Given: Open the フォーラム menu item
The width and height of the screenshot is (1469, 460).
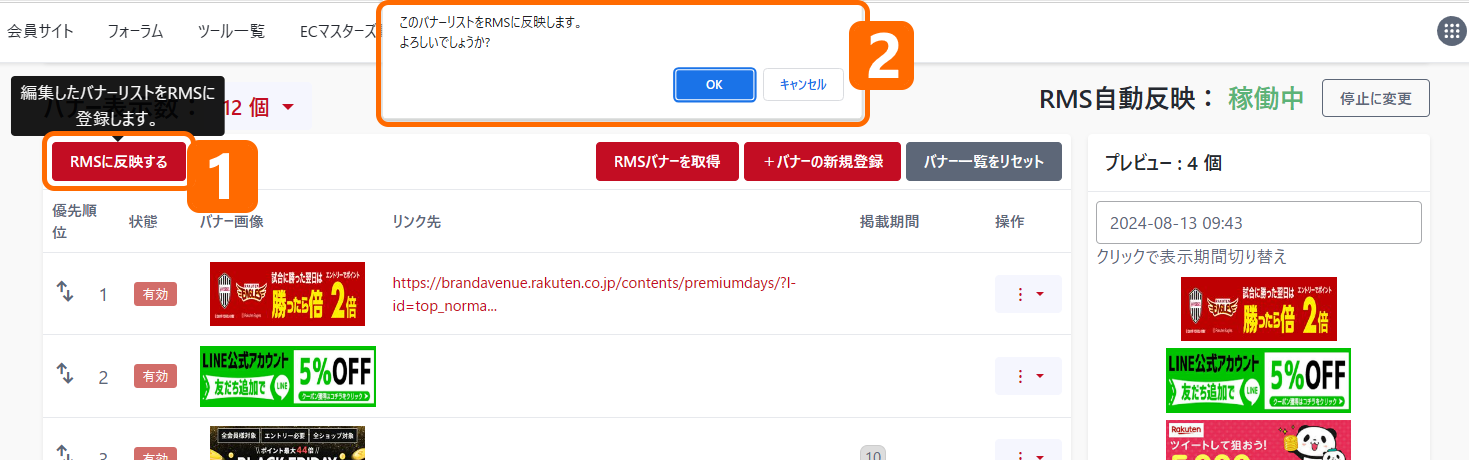Looking at the screenshot, I should pos(135,31).
